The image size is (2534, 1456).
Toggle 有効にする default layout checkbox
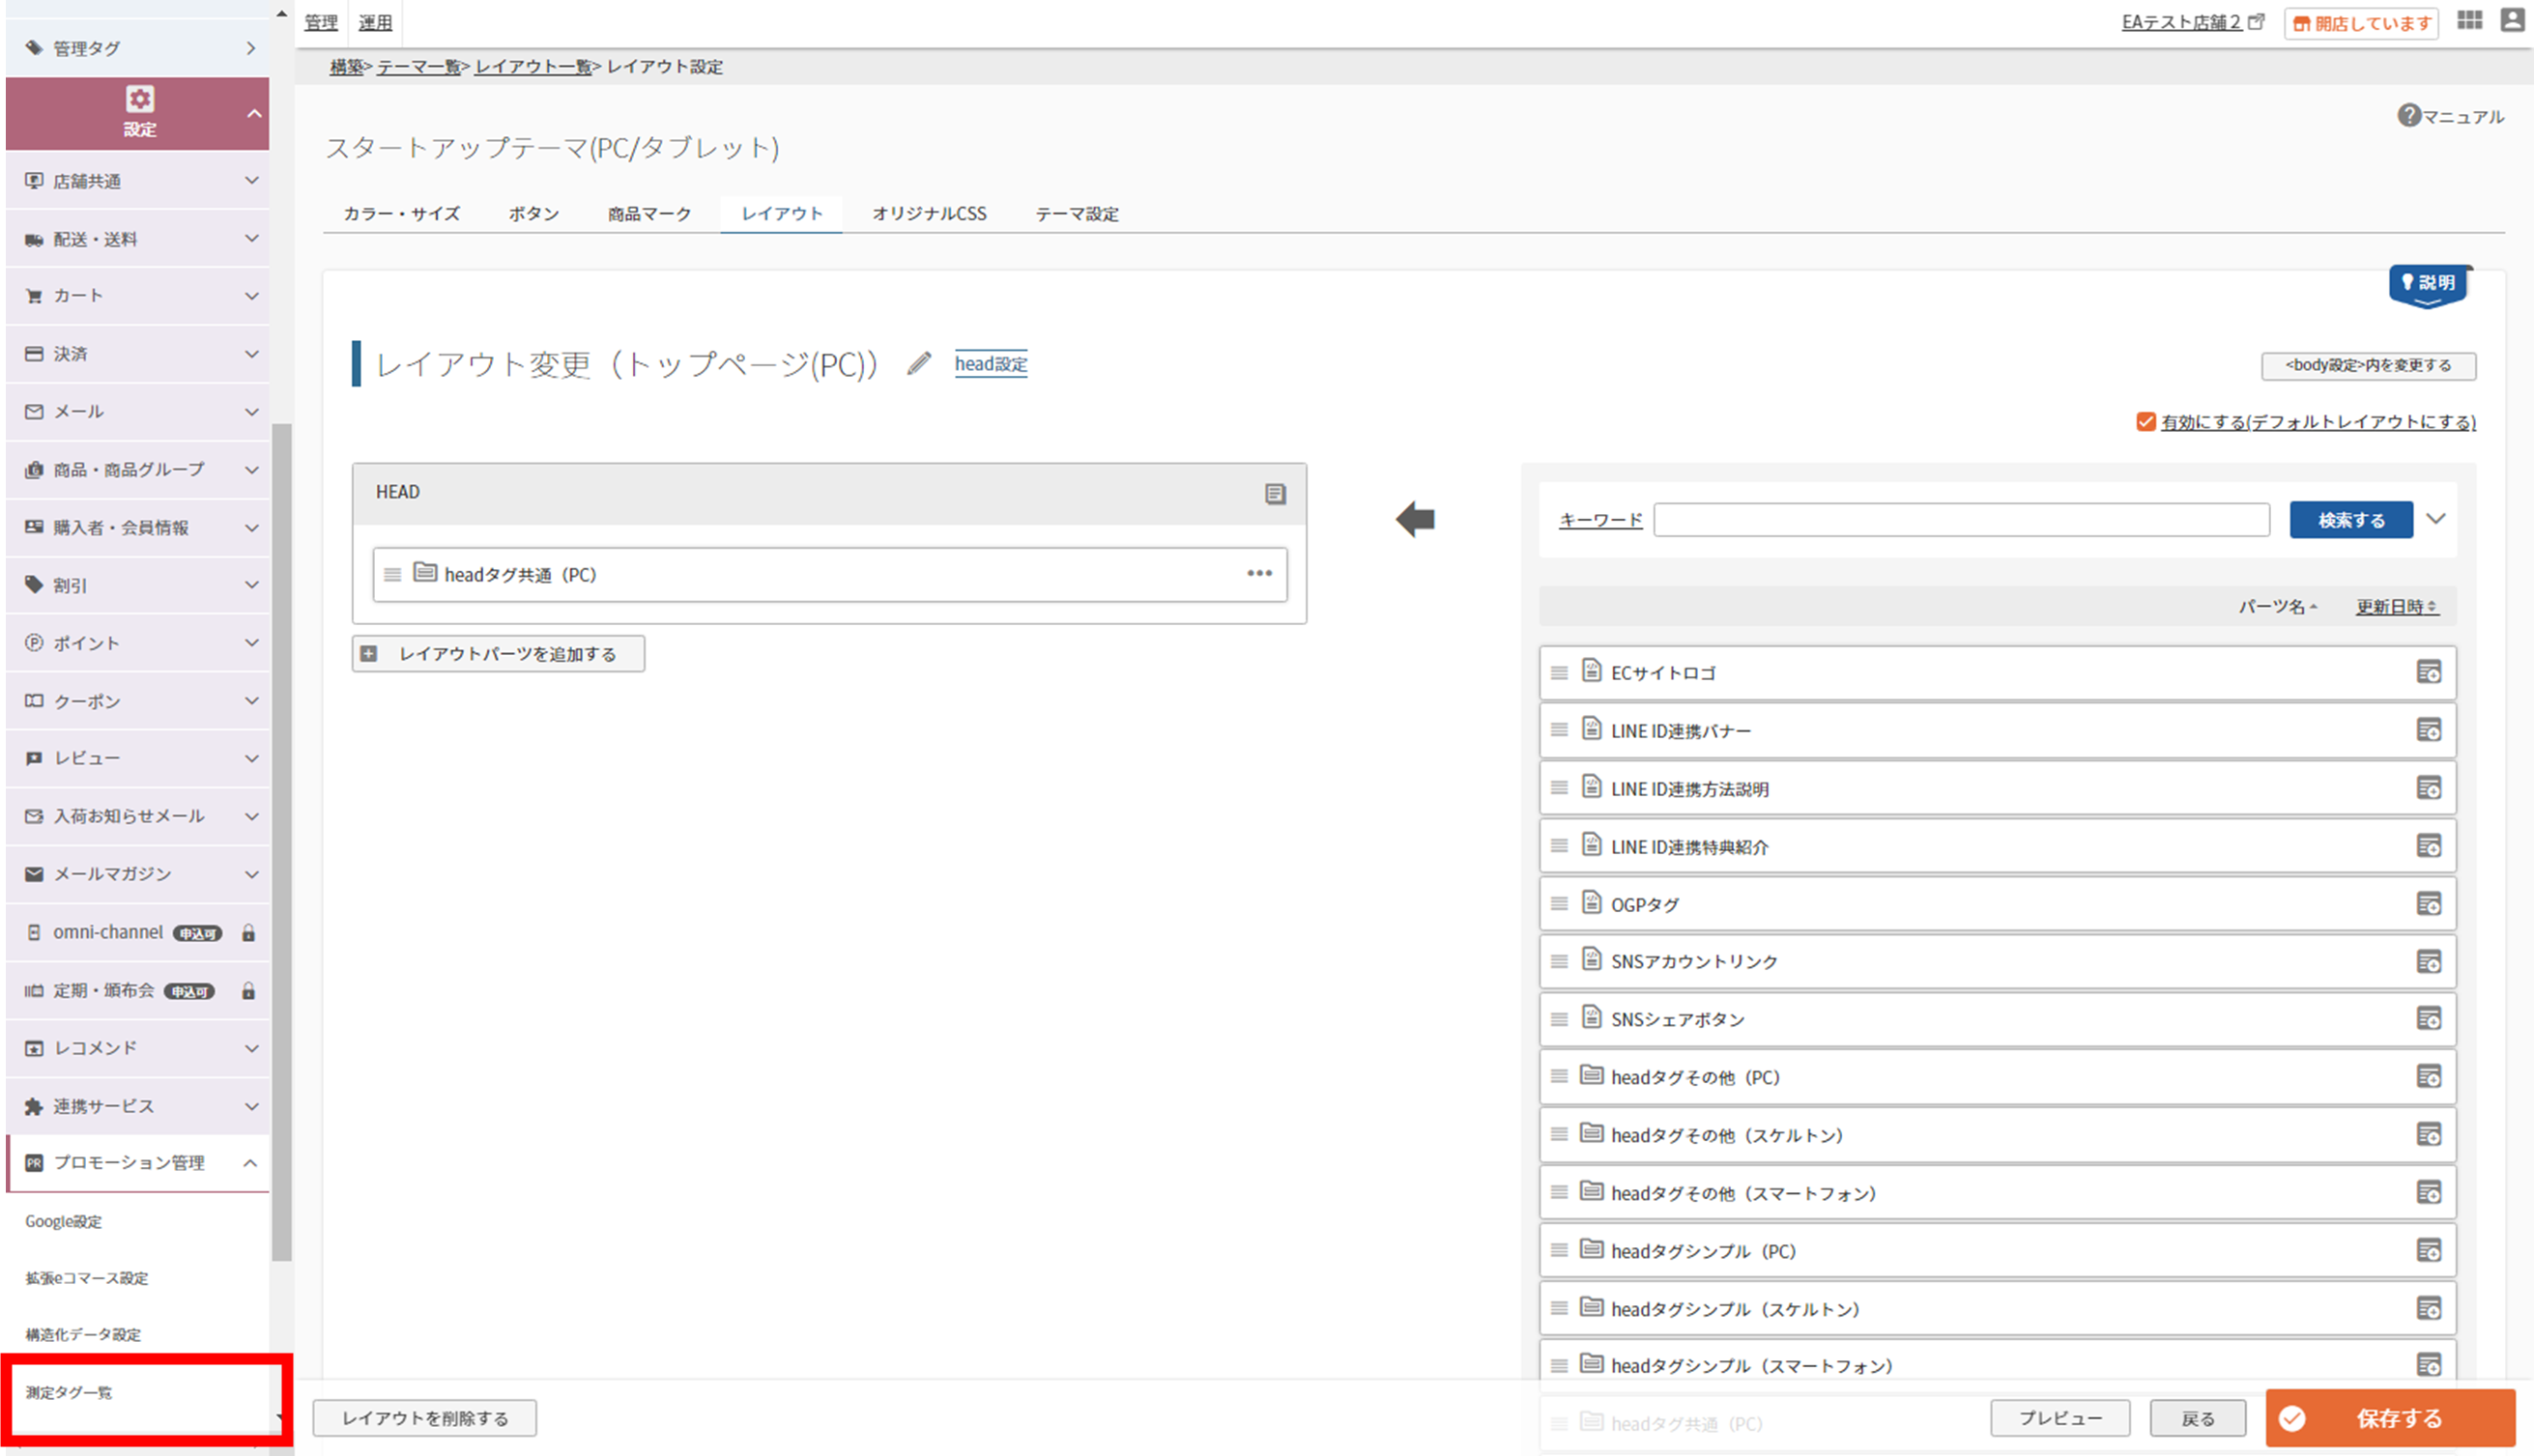coord(2145,421)
